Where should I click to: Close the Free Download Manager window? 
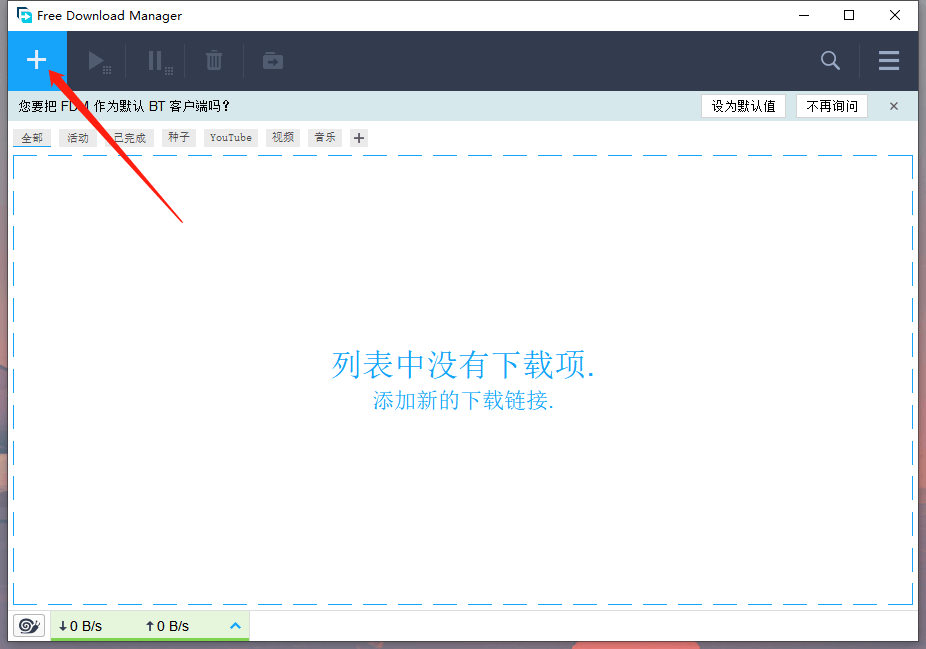pos(895,15)
